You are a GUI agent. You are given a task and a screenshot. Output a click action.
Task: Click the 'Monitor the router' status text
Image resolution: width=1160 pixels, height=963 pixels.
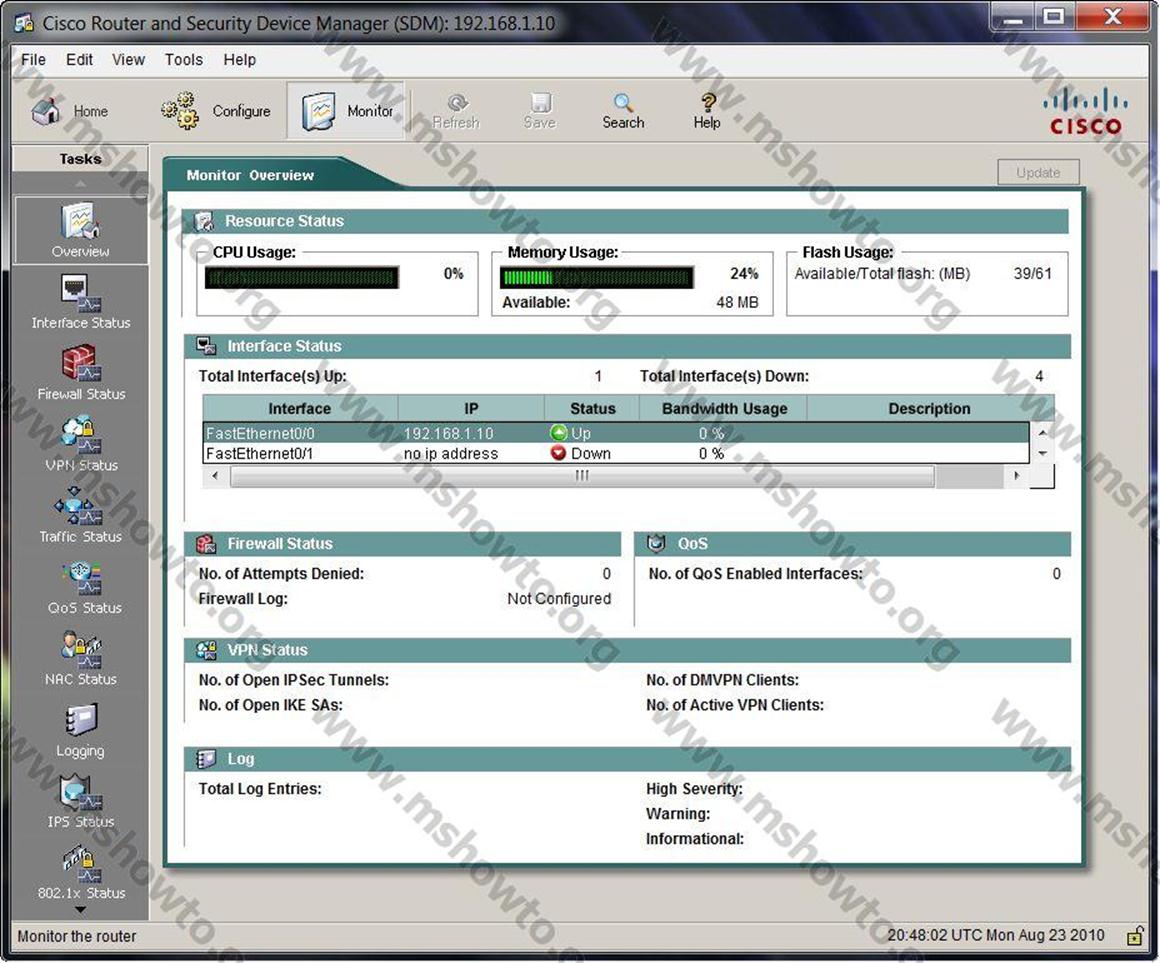tap(77, 936)
